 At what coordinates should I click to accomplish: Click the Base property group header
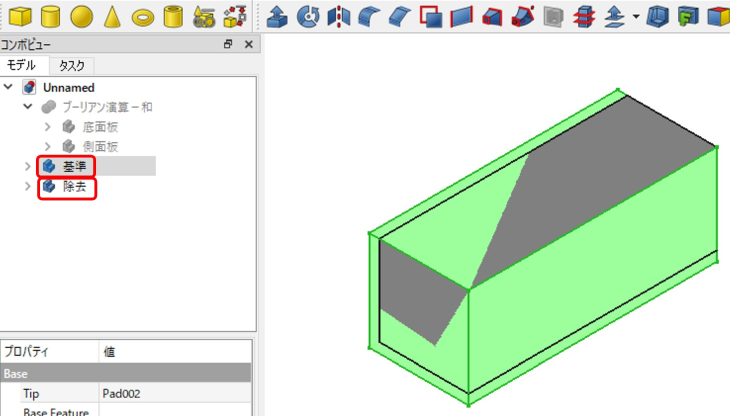coord(126,374)
